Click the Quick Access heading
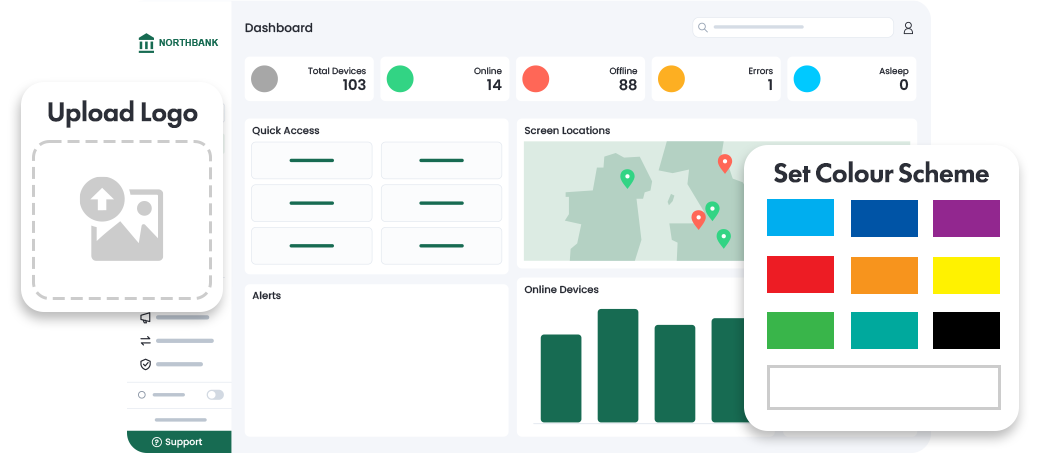 click(286, 130)
